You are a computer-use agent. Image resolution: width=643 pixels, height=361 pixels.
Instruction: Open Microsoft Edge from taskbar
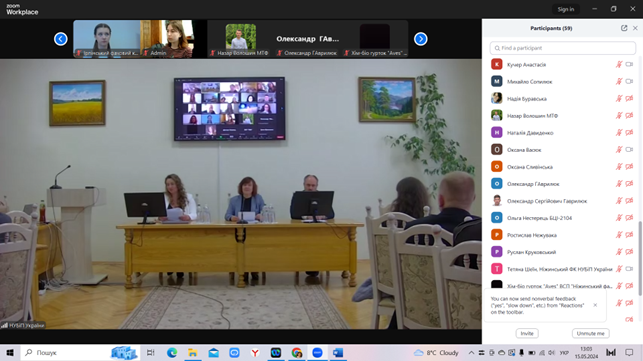172,353
